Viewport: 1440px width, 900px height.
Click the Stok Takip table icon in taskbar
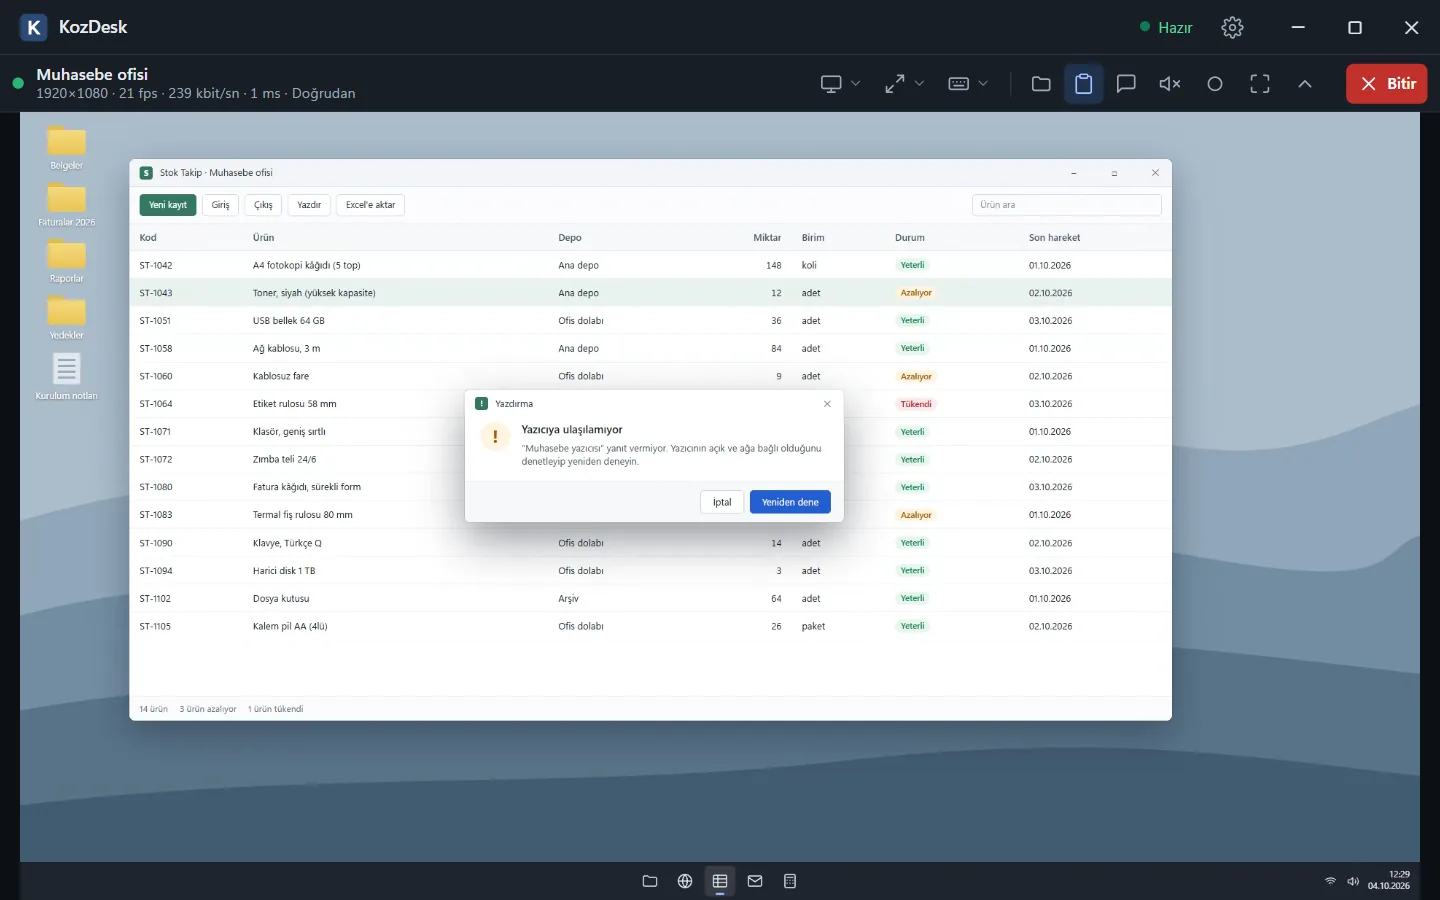coord(720,881)
